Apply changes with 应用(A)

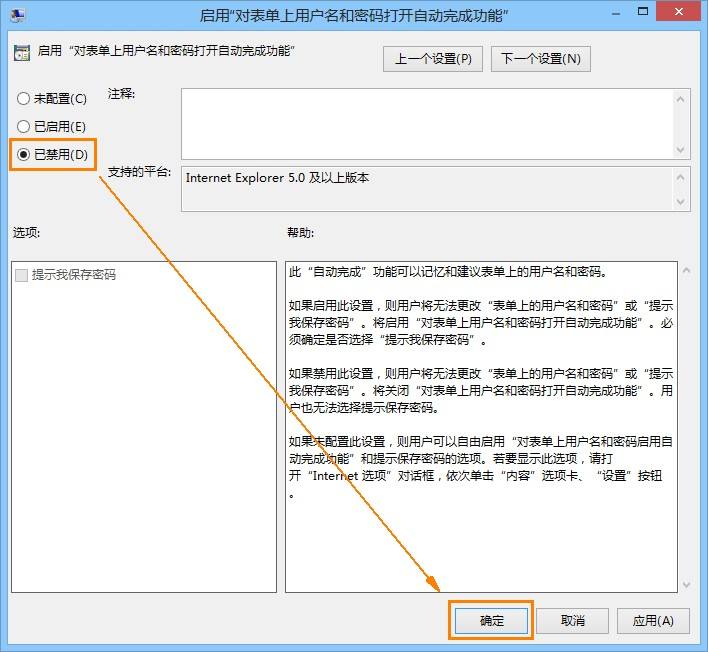click(653, 621)
